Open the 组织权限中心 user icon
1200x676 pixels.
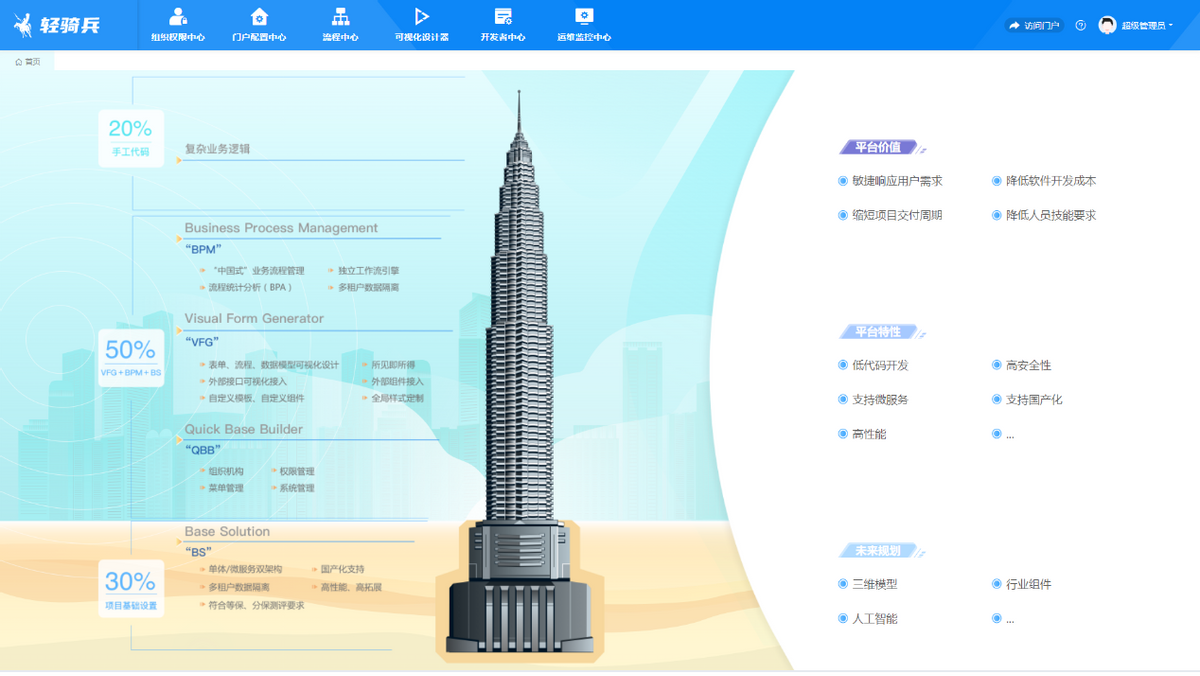[x=178, y=16]
